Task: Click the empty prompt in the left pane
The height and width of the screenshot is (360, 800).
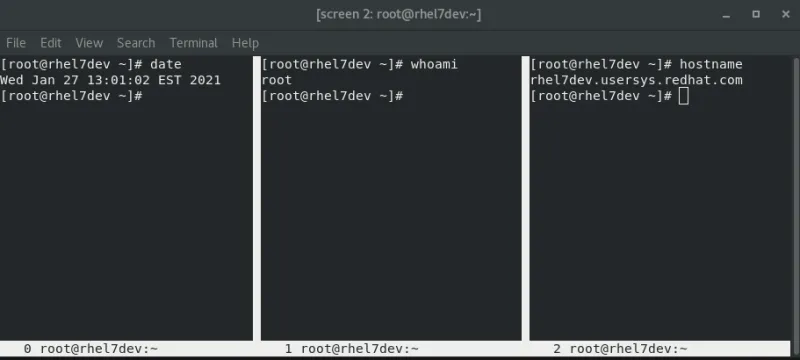Action: pyautogui.click(x=71, y=96)
